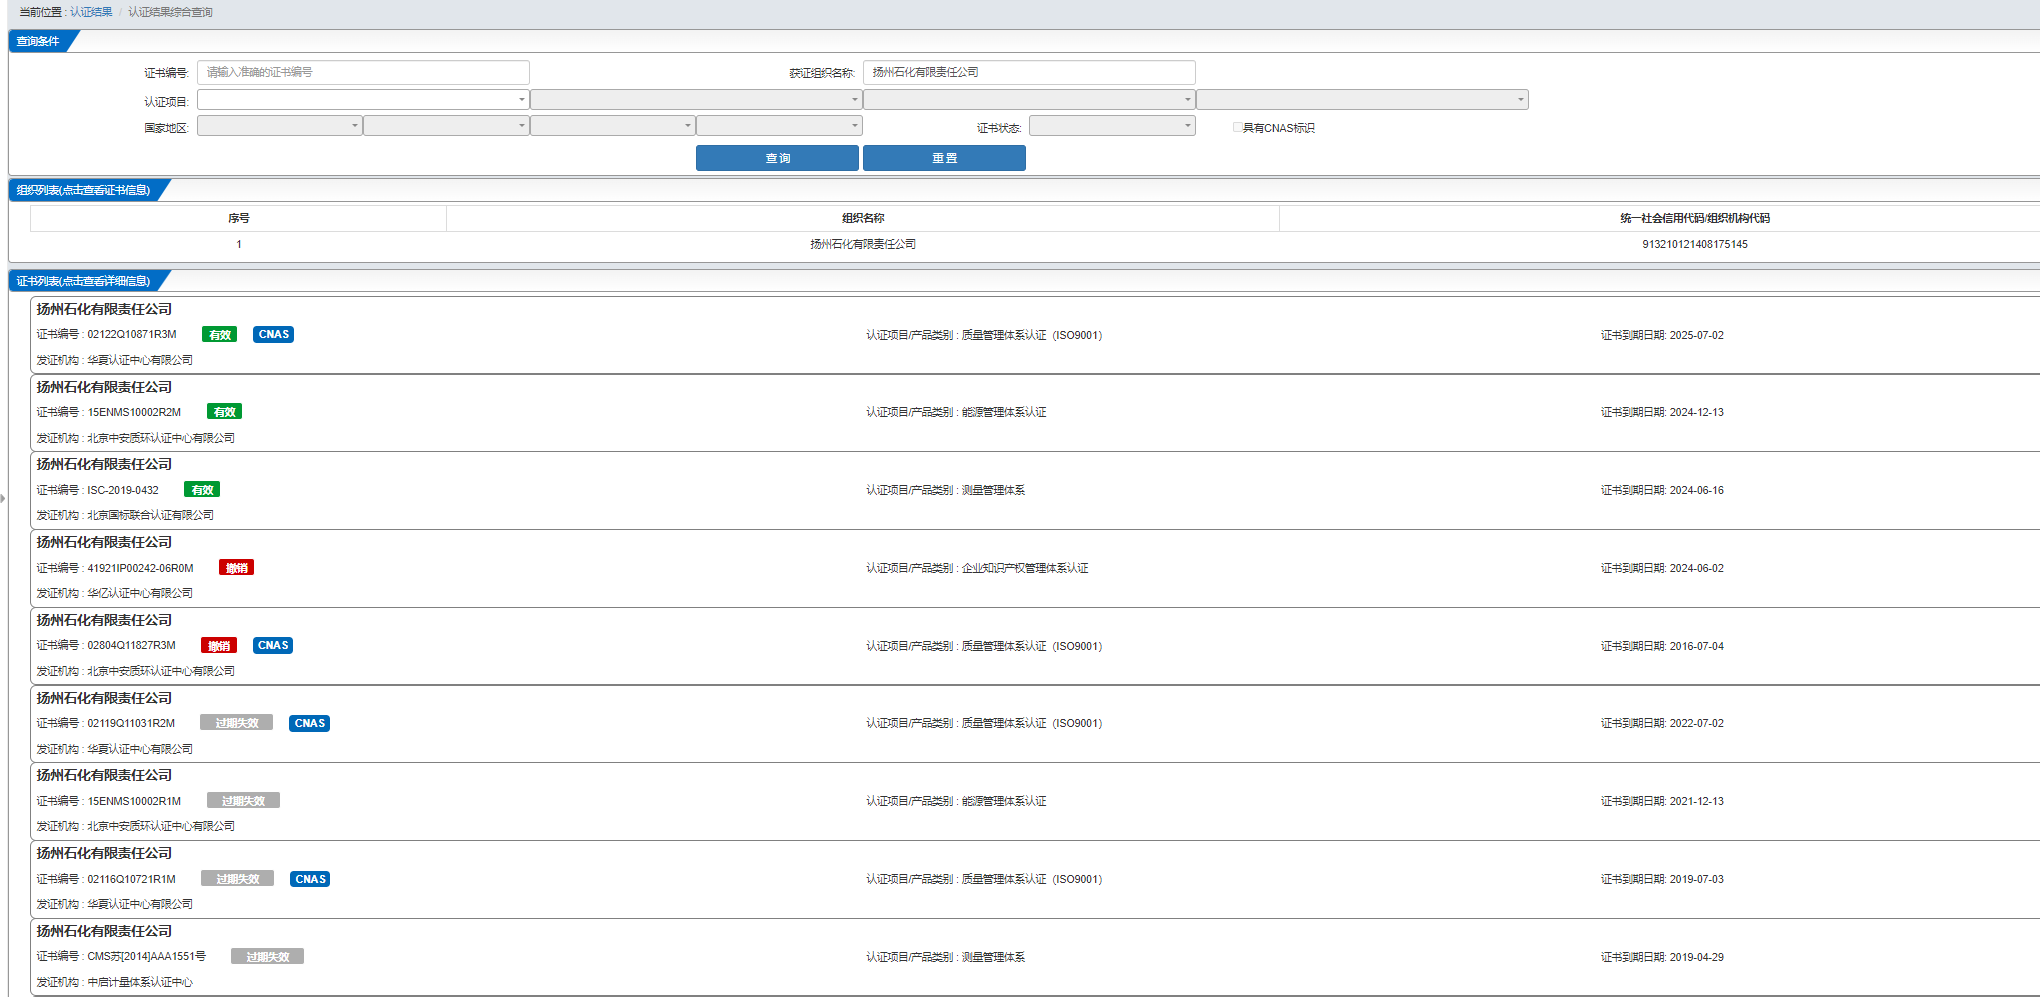Image resolution: width=2040 pixels, height=997 pixels.
Task: Open the second 国家地区 dropdown
Action: [x=446, y=125]
